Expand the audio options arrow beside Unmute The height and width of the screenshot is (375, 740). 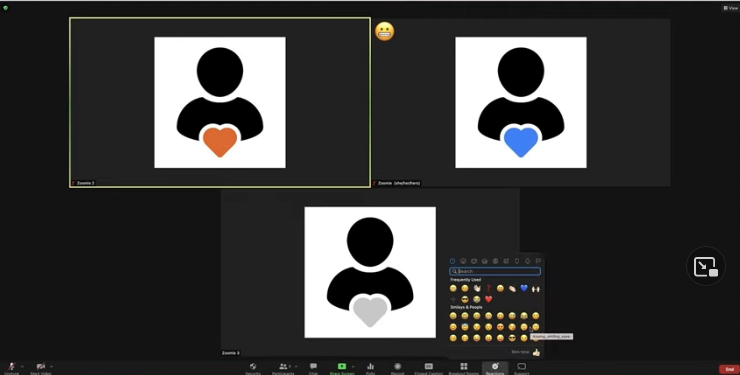pos(22,366)
